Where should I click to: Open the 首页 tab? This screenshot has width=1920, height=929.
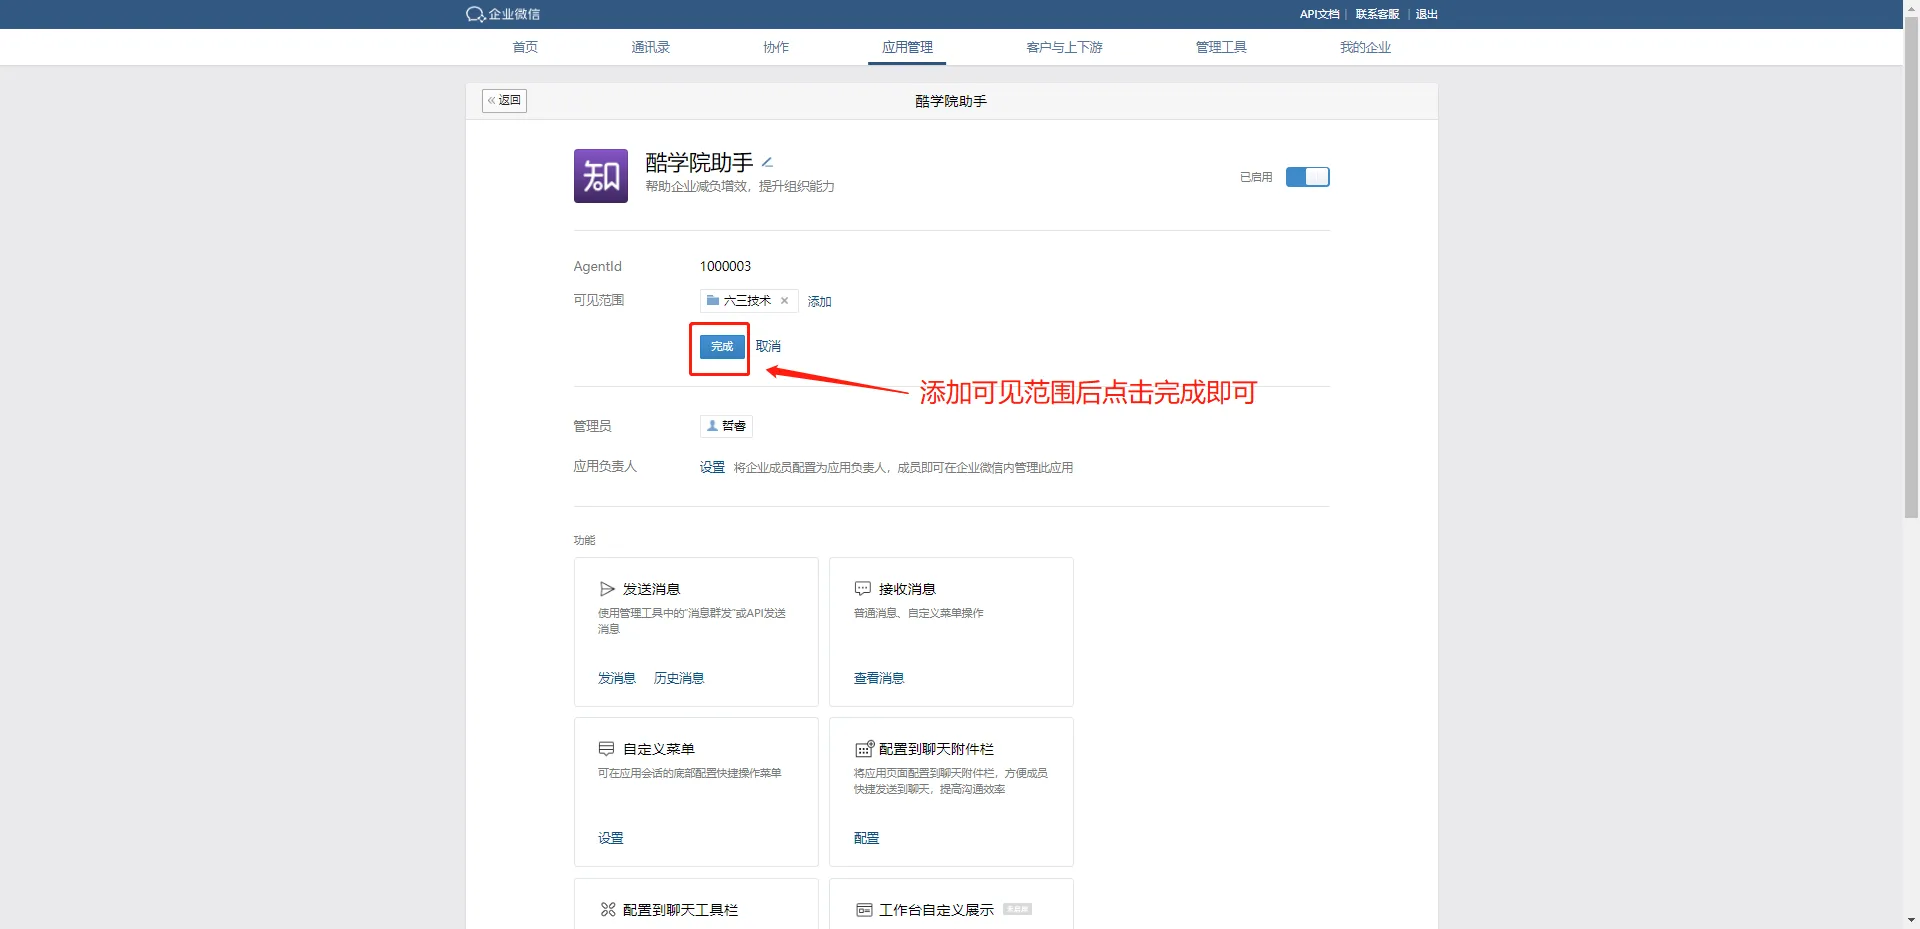pyautogui.click(x=525, y=47)
